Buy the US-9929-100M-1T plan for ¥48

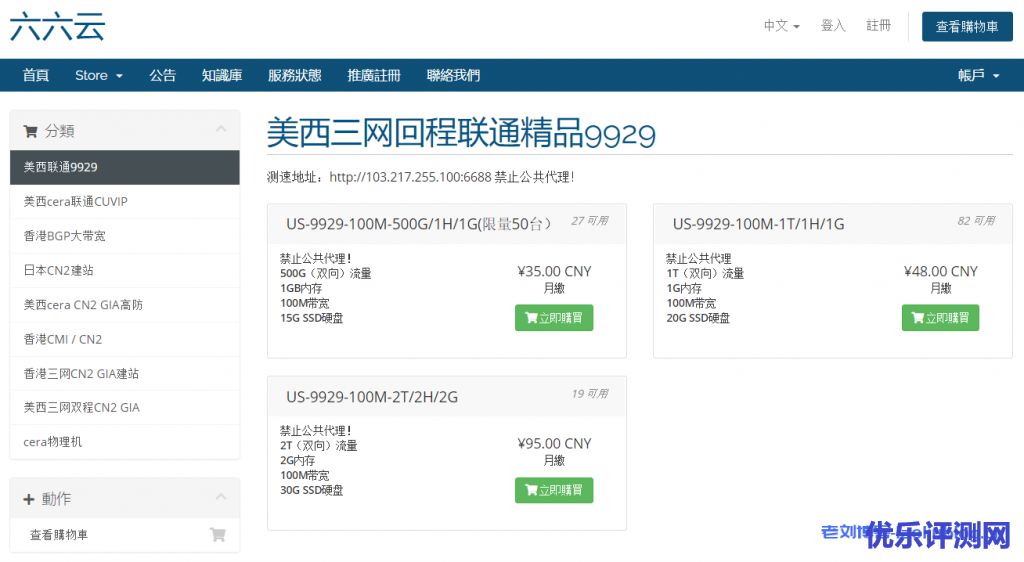pyautogui.click(x=940, y=318)
